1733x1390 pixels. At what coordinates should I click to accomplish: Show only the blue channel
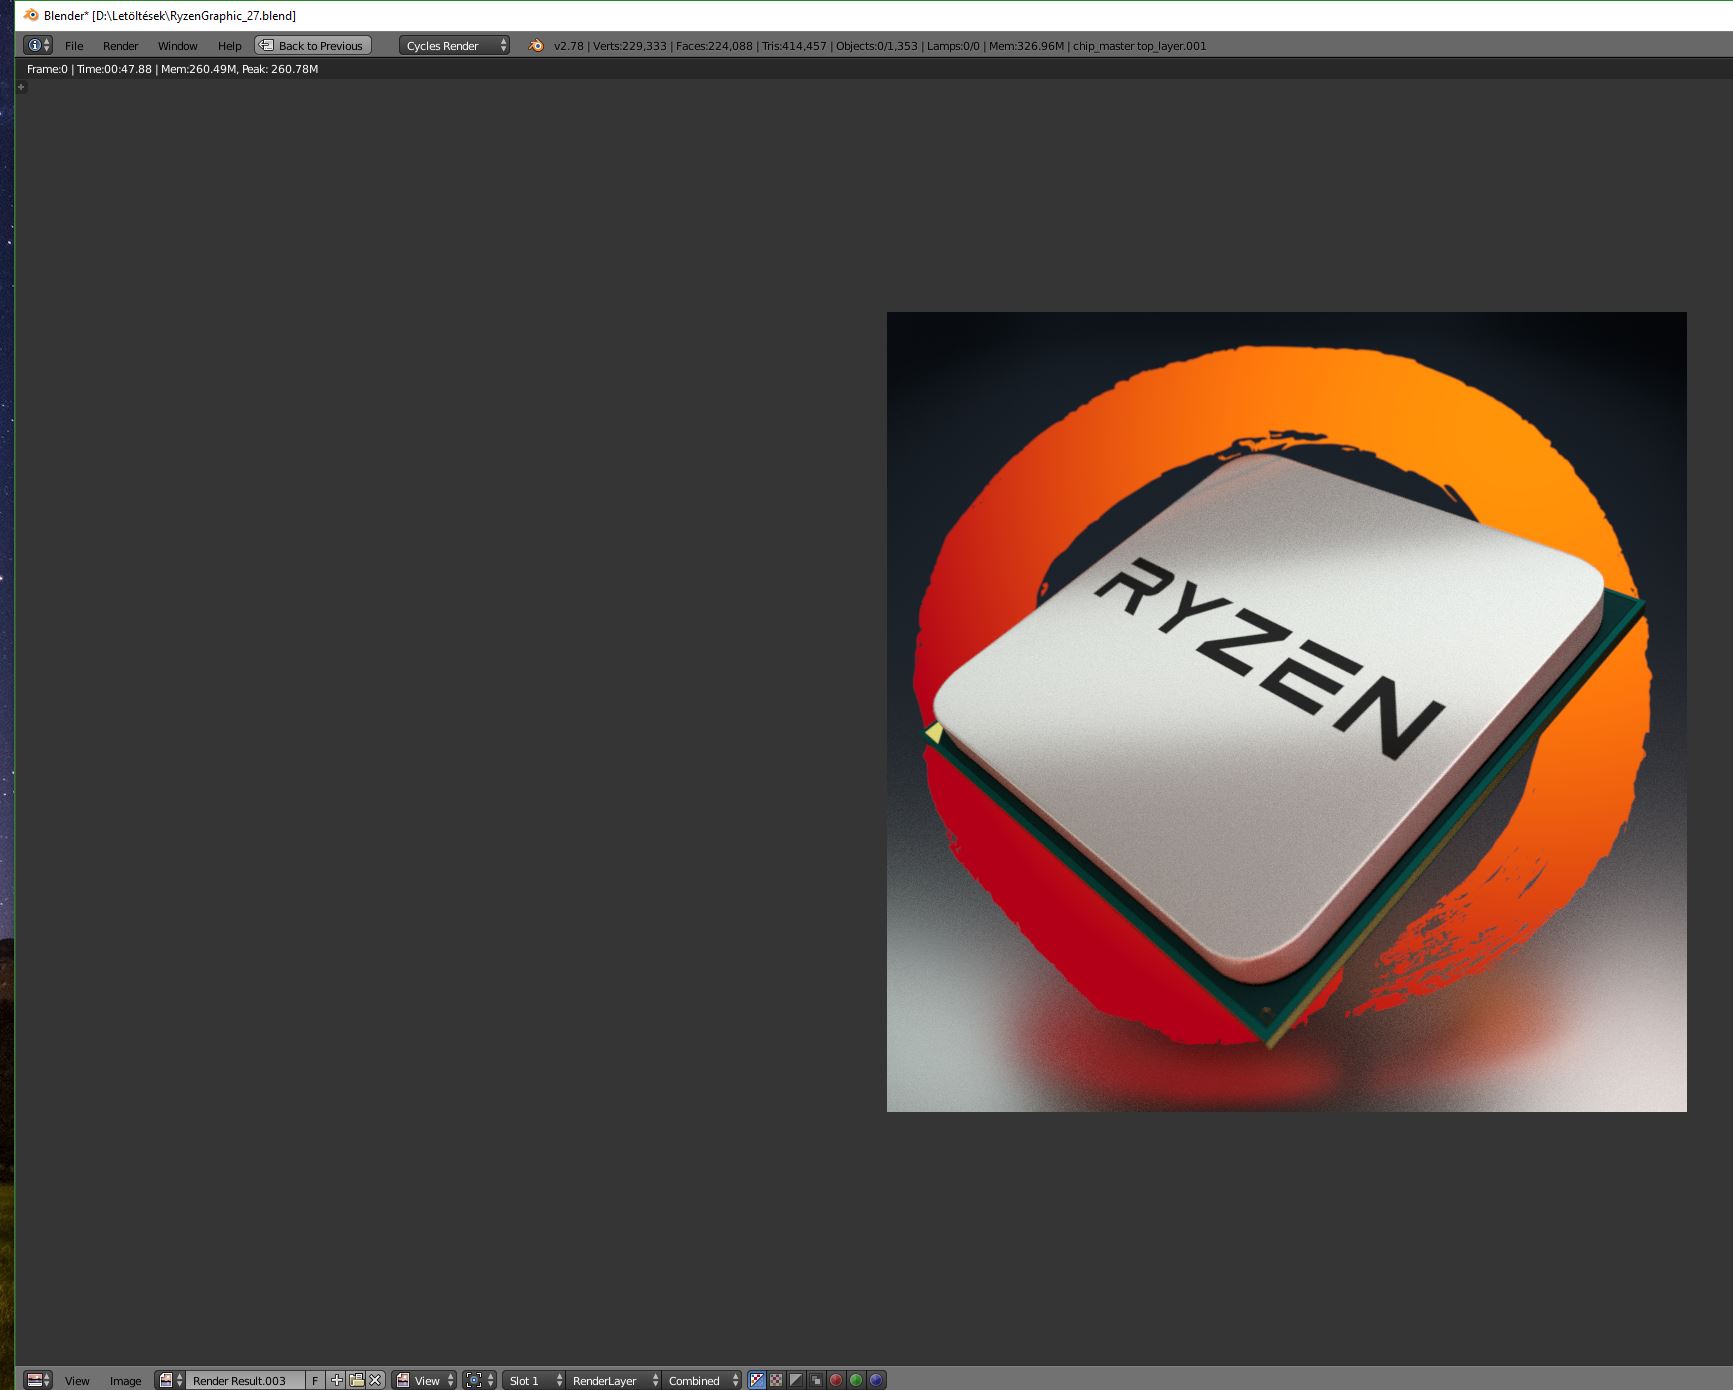(876, 1380)
